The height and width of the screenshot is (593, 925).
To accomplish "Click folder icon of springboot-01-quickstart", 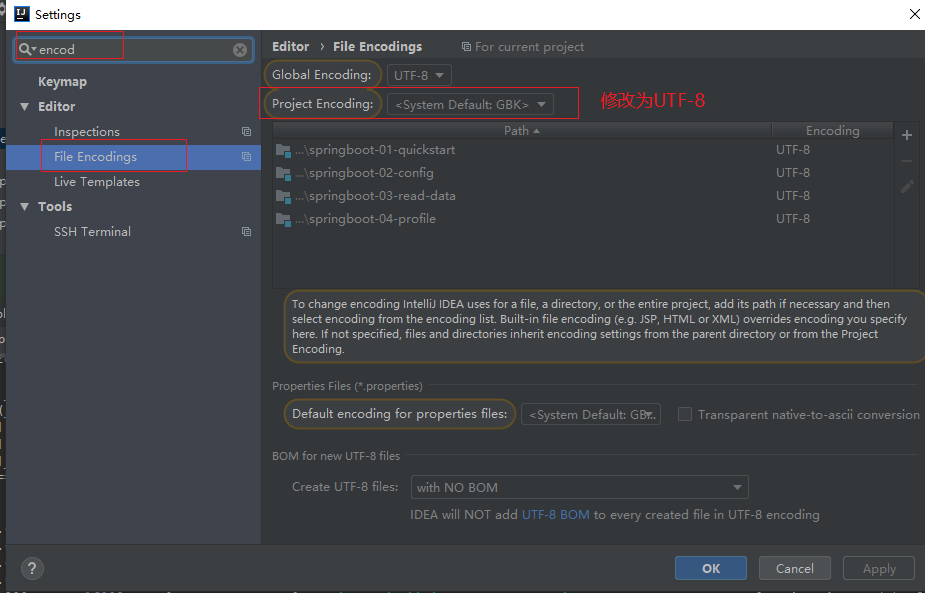I will [283, 150].
